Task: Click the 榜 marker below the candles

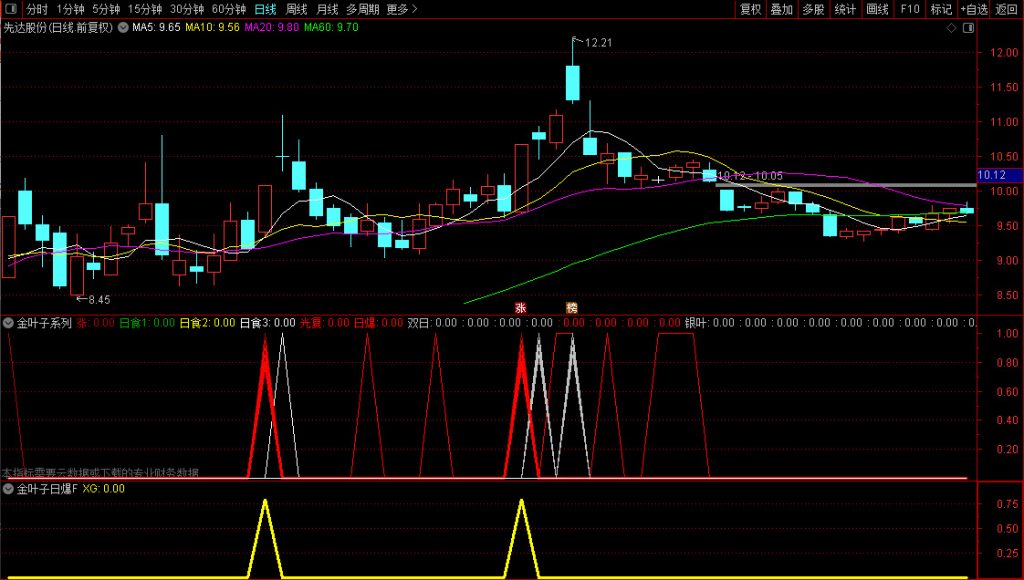Action: coord(571,307)
